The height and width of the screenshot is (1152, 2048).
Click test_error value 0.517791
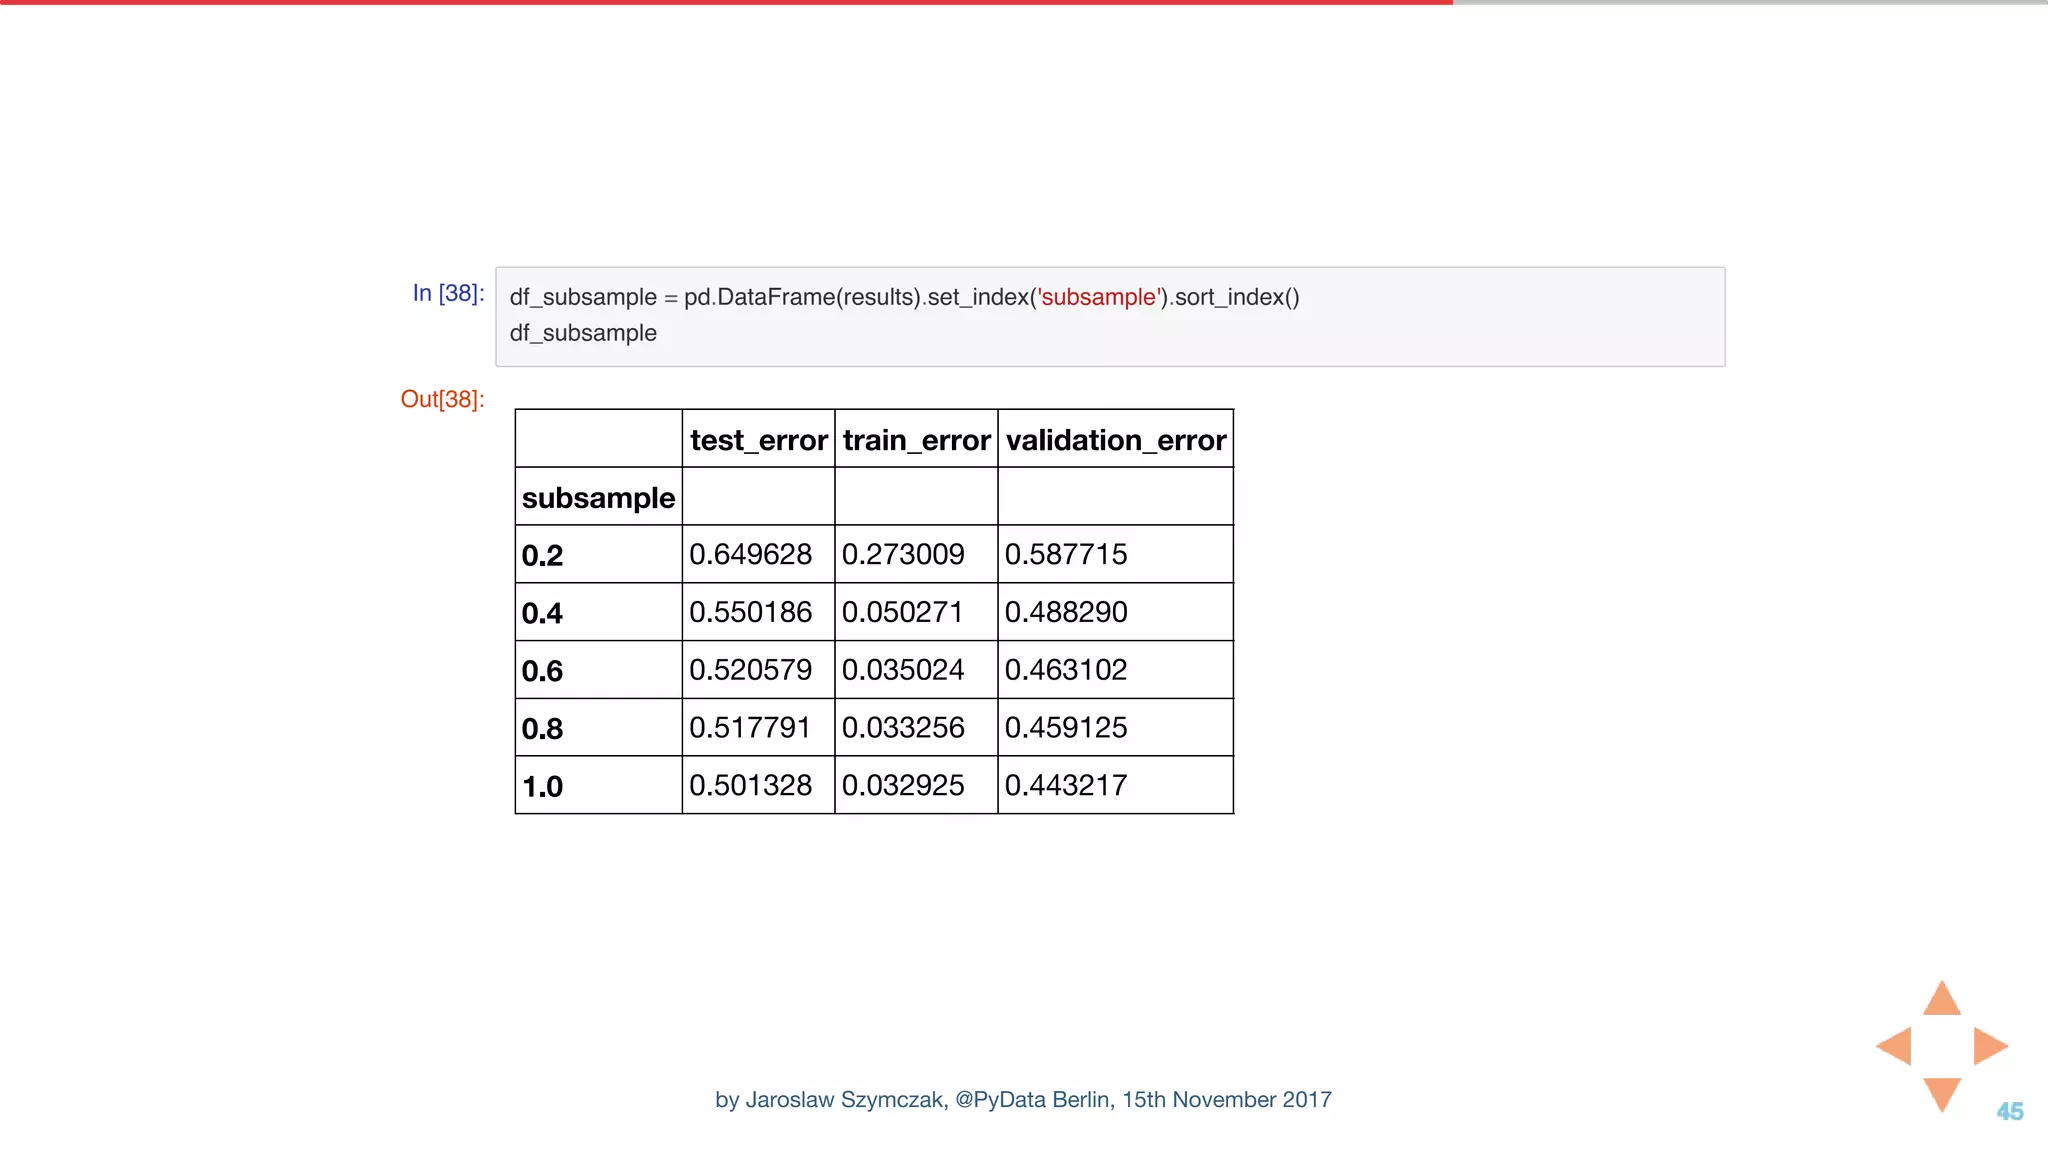[750, 728]
